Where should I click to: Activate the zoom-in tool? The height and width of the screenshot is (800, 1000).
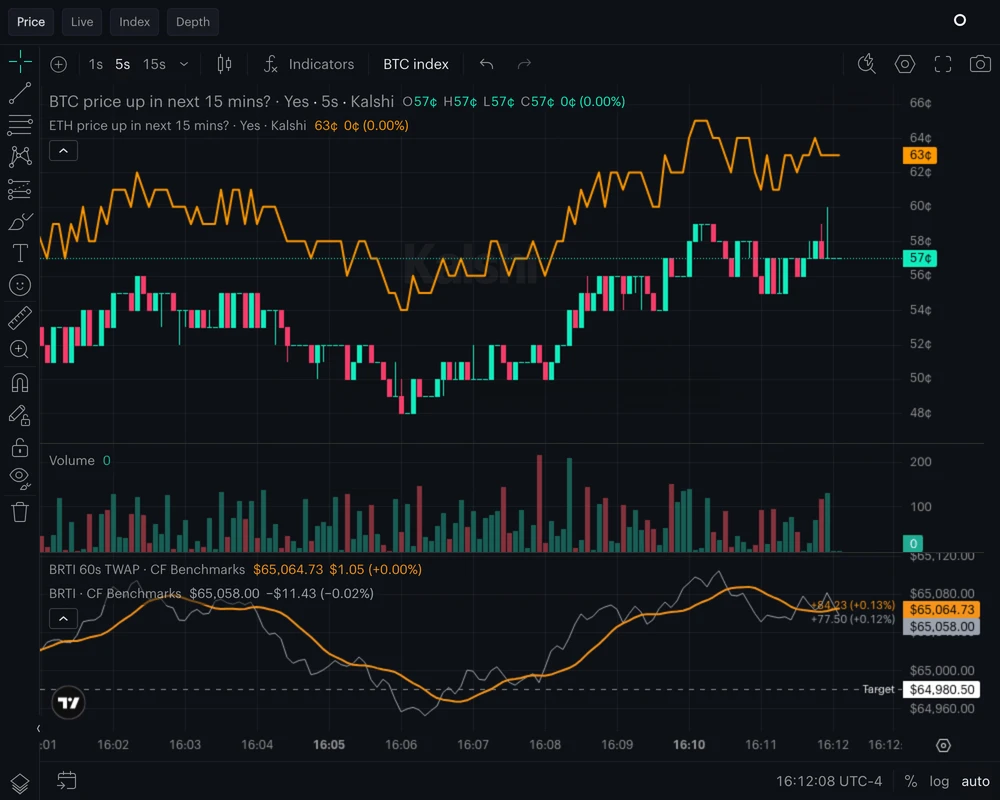pos(20,350)
